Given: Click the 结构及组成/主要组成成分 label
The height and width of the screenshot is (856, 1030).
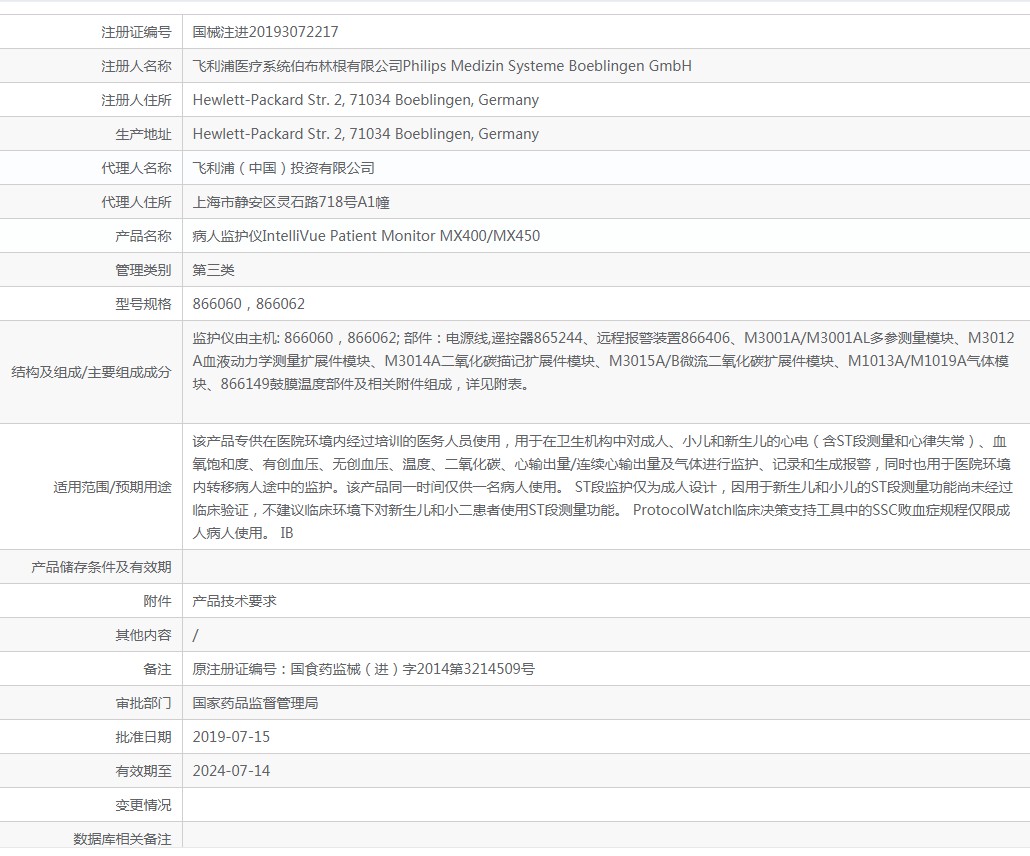Looking at the screenshot, I should (91, 372).
